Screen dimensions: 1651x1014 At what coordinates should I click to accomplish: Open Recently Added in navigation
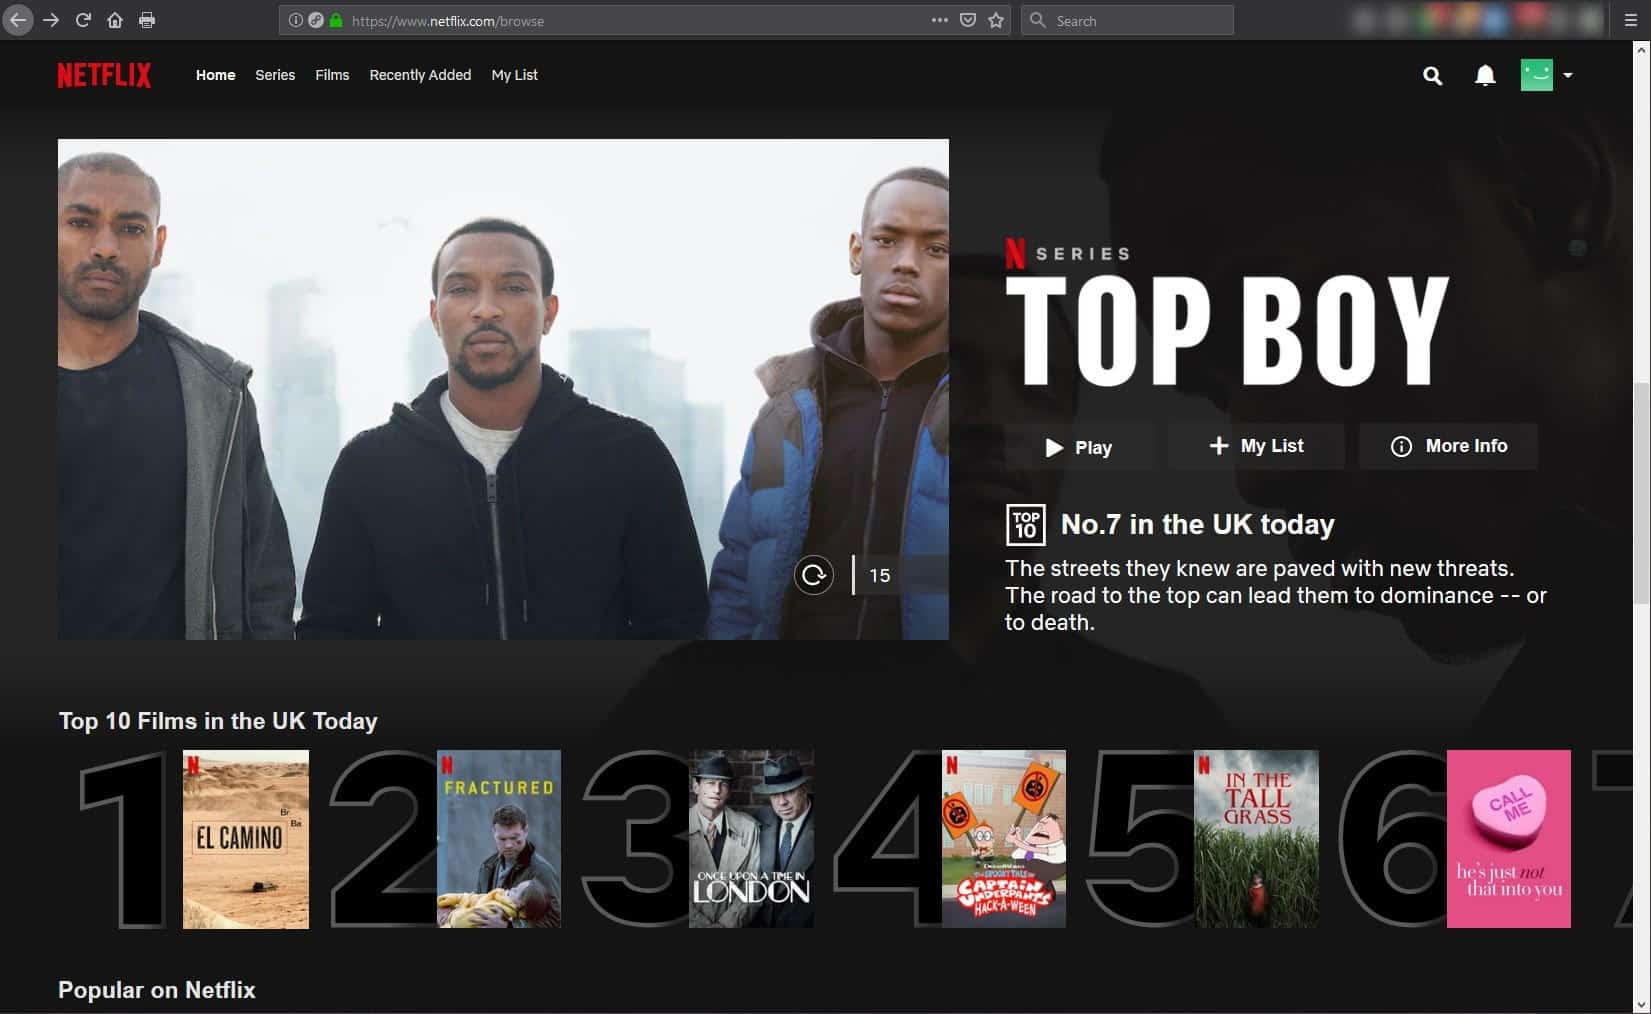click(420, 75)
